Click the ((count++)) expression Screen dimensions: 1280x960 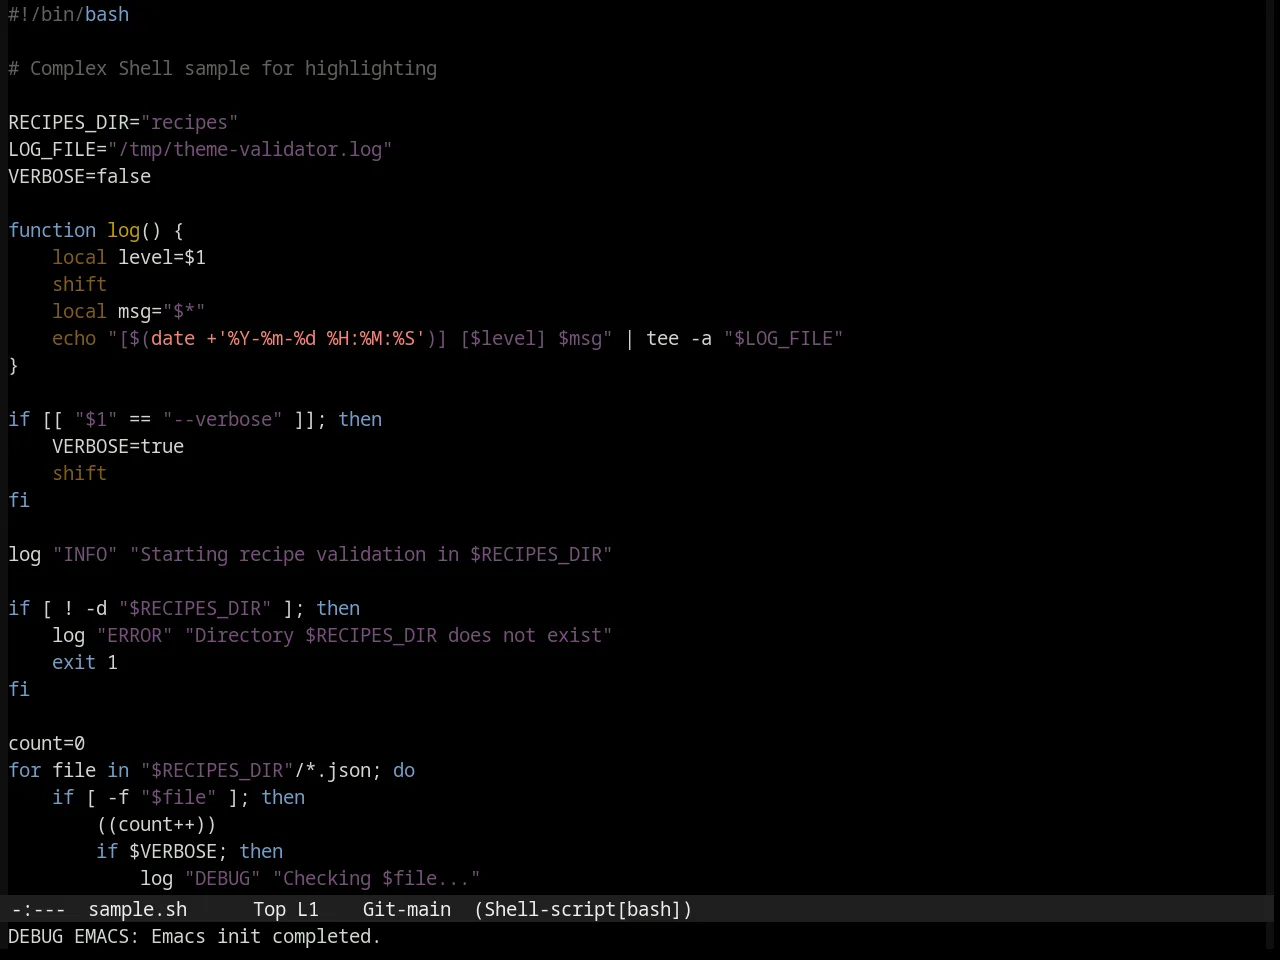pos(156,824)
